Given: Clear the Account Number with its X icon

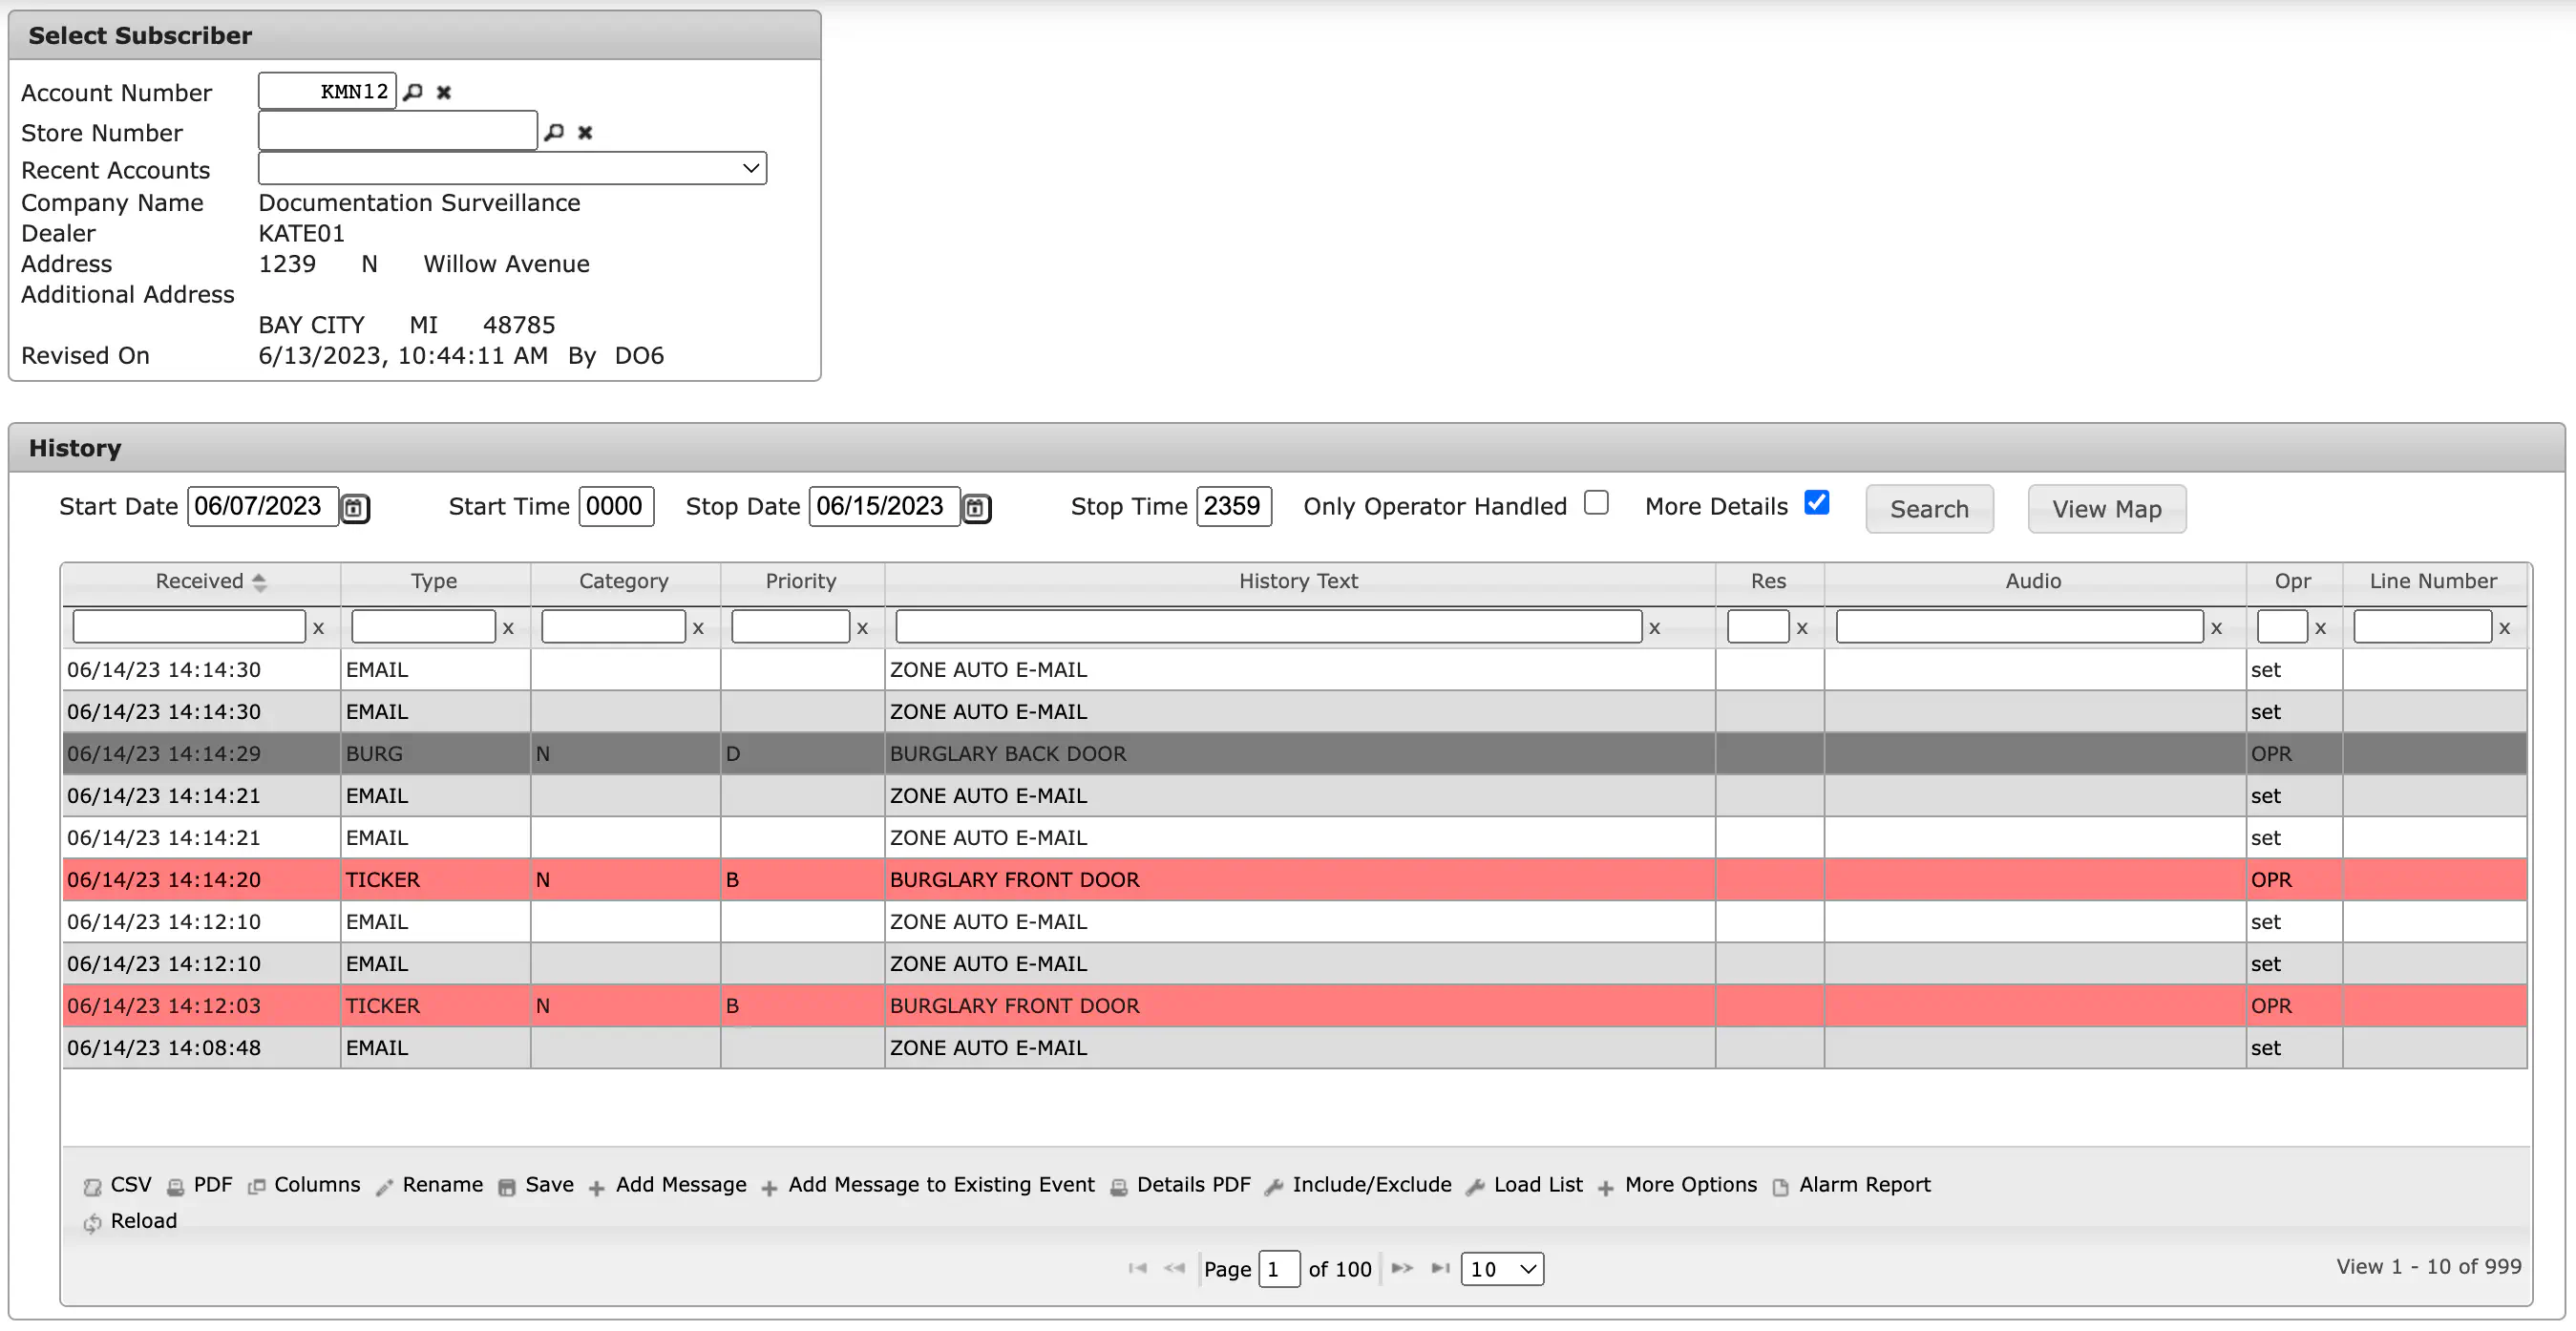Looking at the screenshot, I should tap(444, 92).
